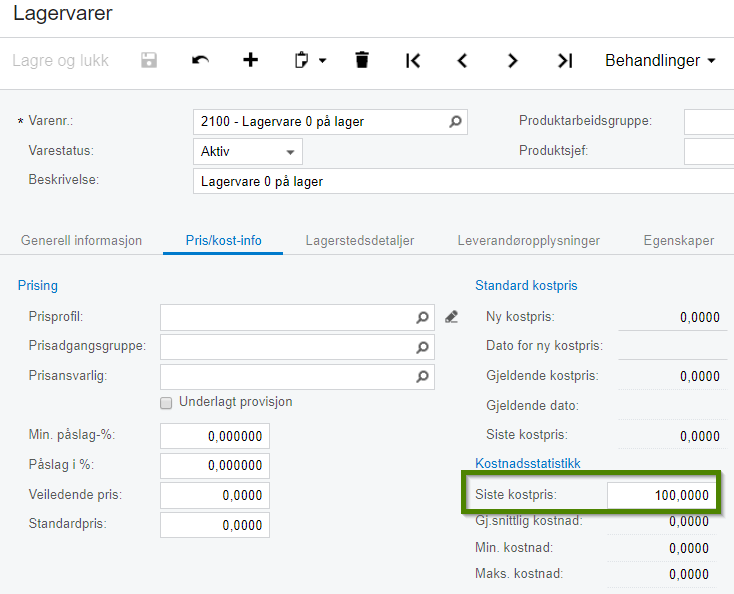
Task: Delete the record with trash icon
Action: click(x=362, y=60)
